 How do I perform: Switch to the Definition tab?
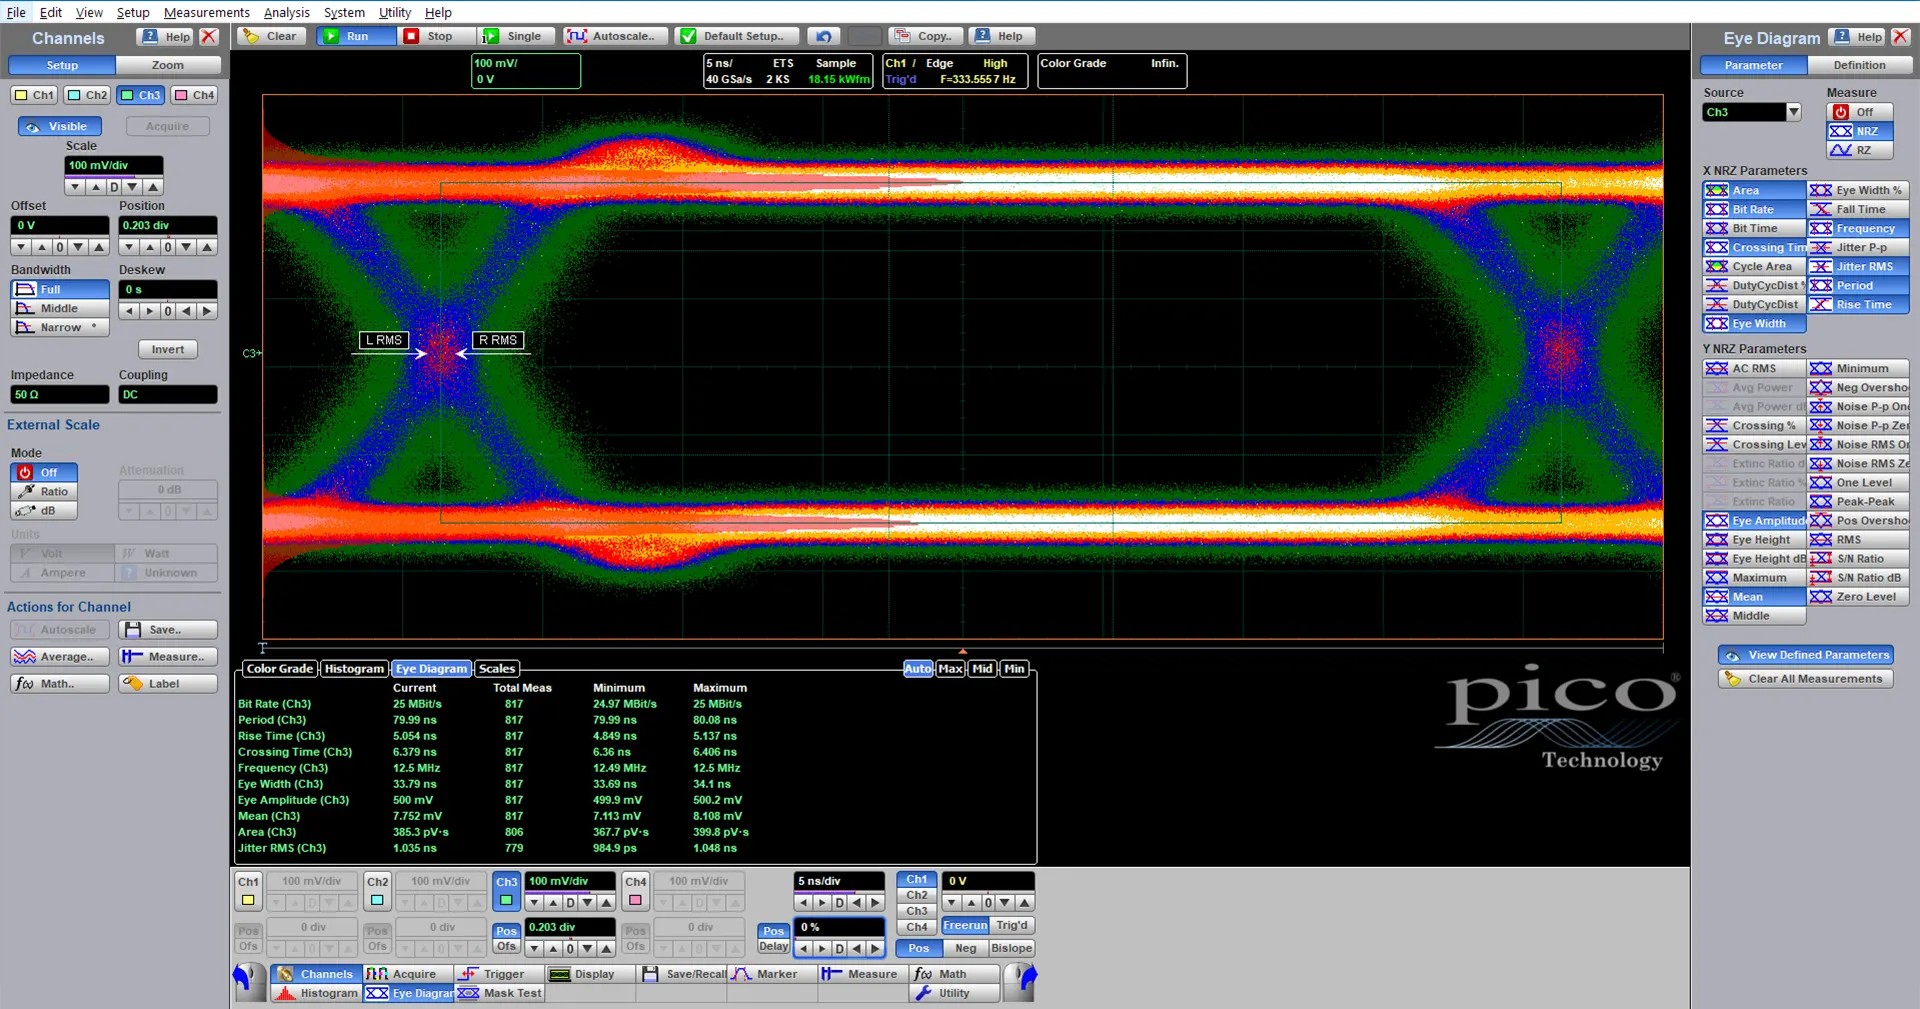click(1859, 65)
